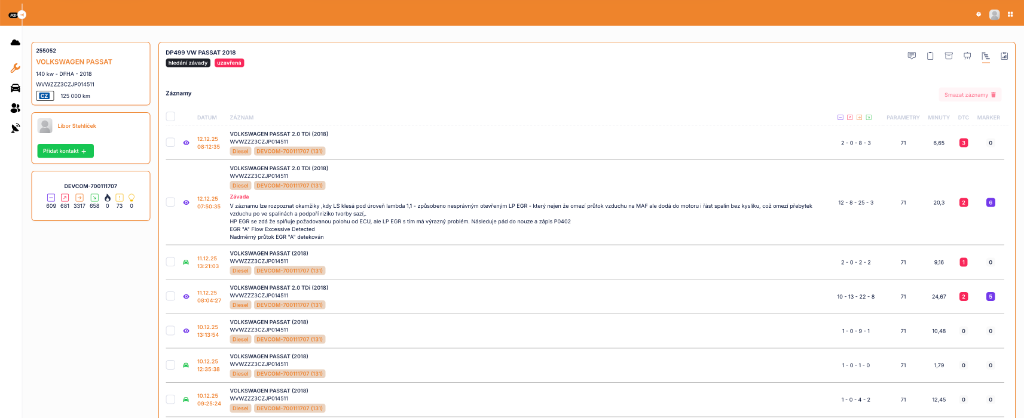This screenshot has height=418, width=1024.
Task: Open the Libor contact name link
Action: tap(76, 125)
